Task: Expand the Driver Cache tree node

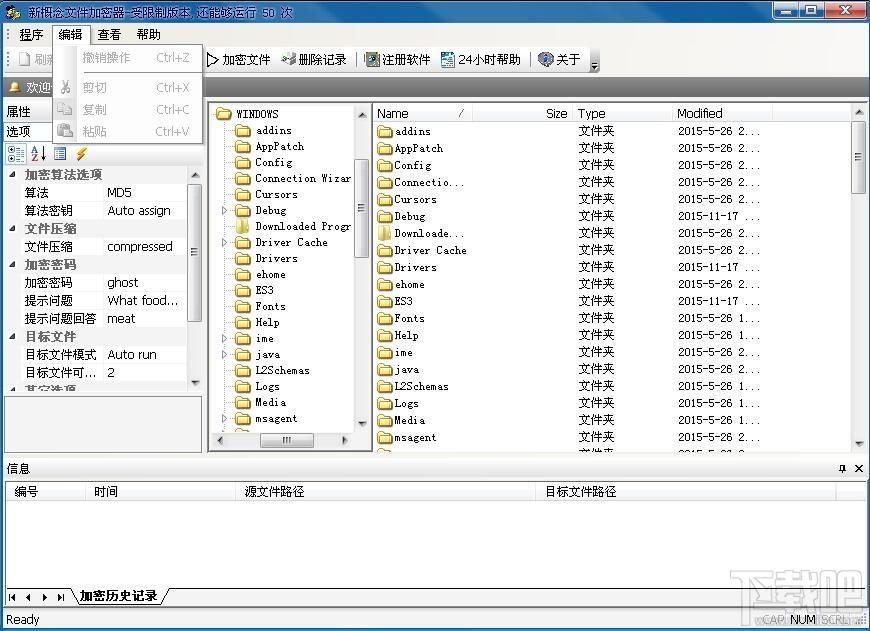Action: (x=225, y=242)
